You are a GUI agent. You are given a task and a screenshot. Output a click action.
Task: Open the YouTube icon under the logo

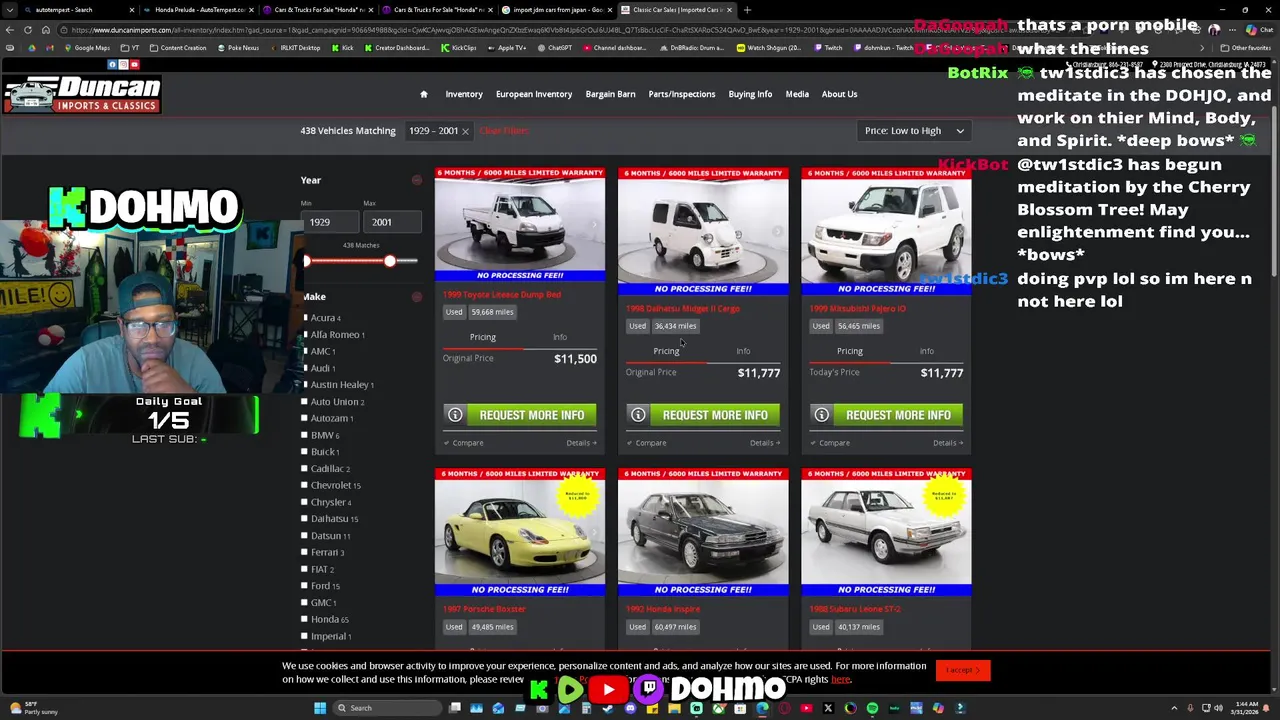[x=134, y=64]
